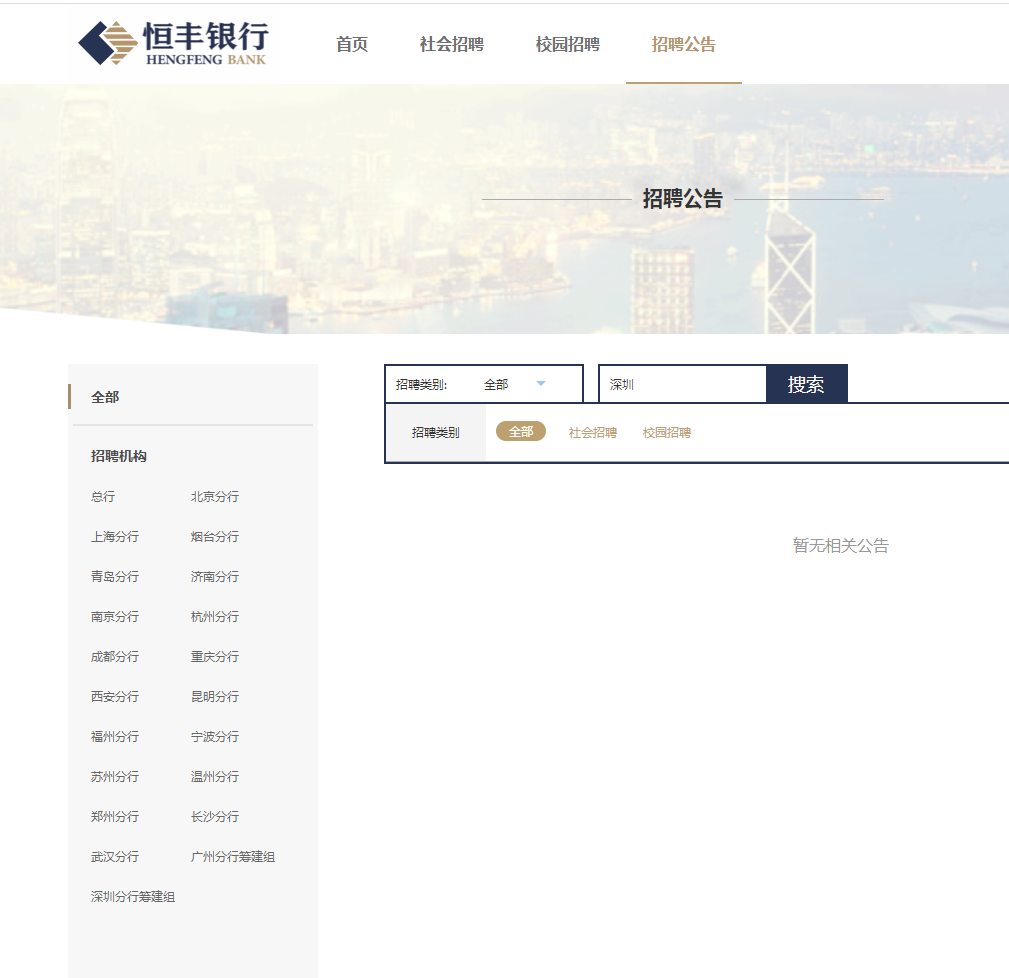This screenshot has width=1009, height=978.
Task: Click the 暂无相关公告 message text
Action: (x=840, y=546)
